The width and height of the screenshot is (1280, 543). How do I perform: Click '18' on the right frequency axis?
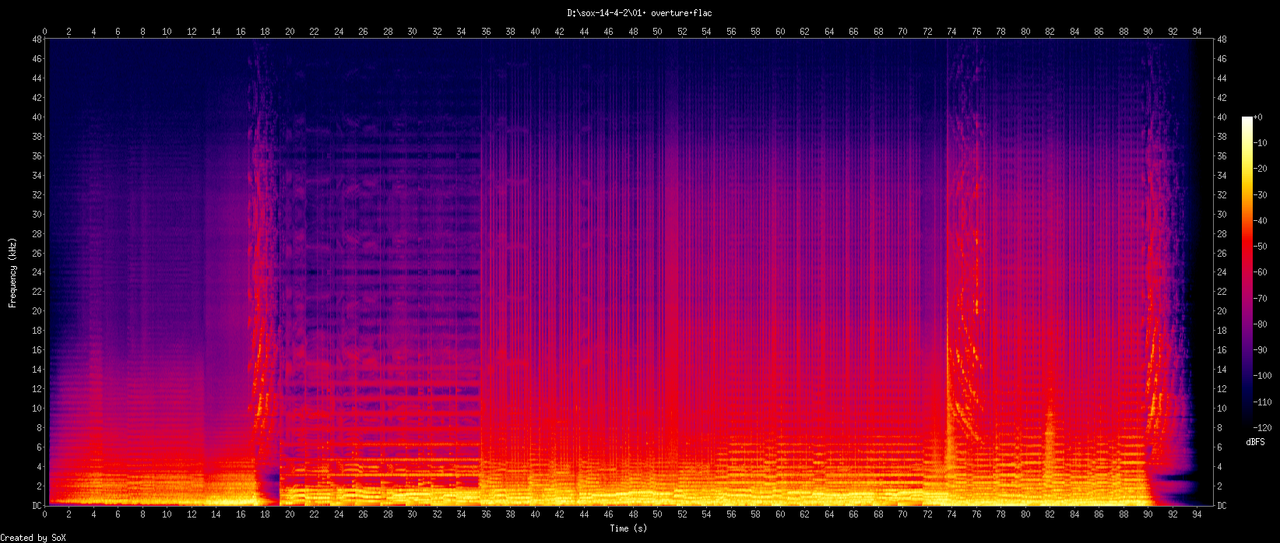pos(1223,331)
